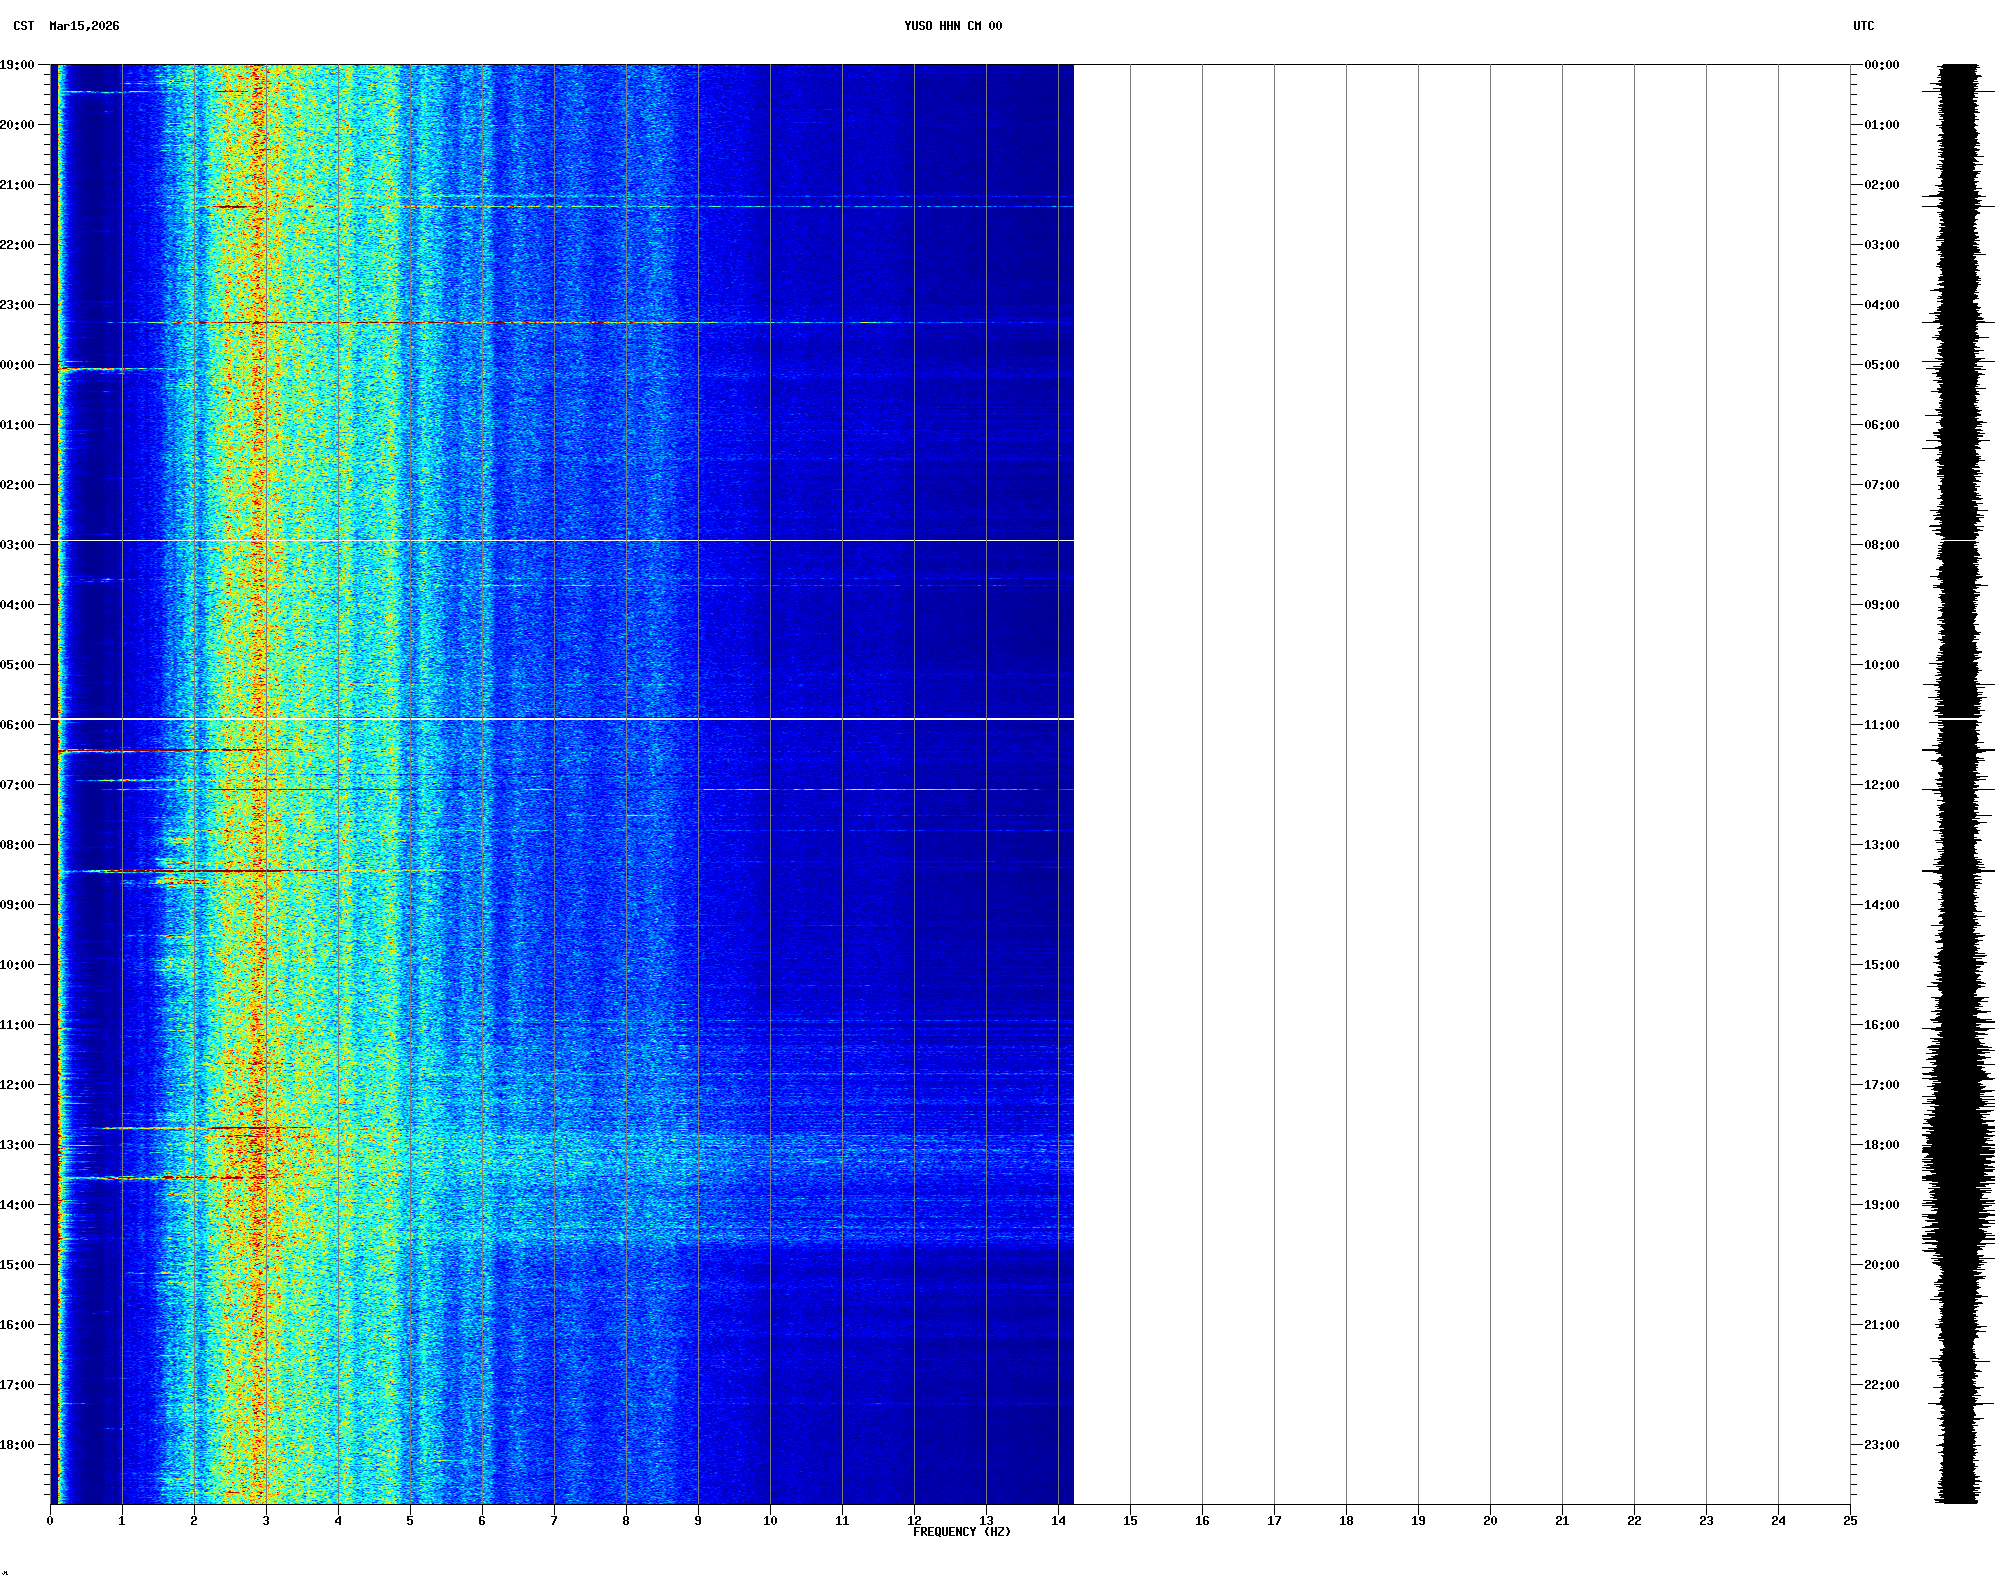Click the 0 Hz frequency axis tick
The image size is (2002, 1584).
[x=50, y=1521]
